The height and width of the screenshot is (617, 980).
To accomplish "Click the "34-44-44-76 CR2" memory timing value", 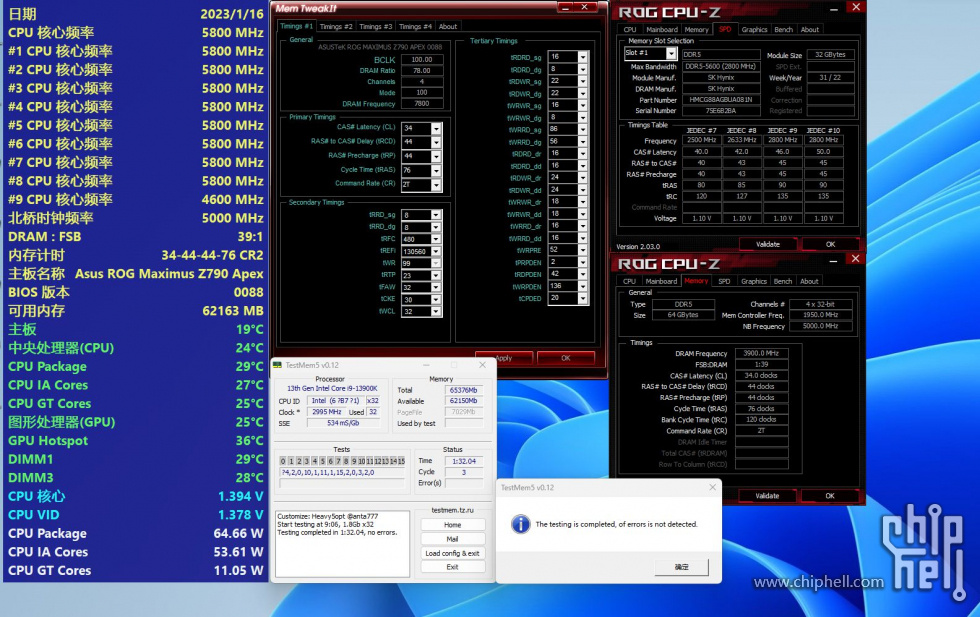I will coord(212,255).
